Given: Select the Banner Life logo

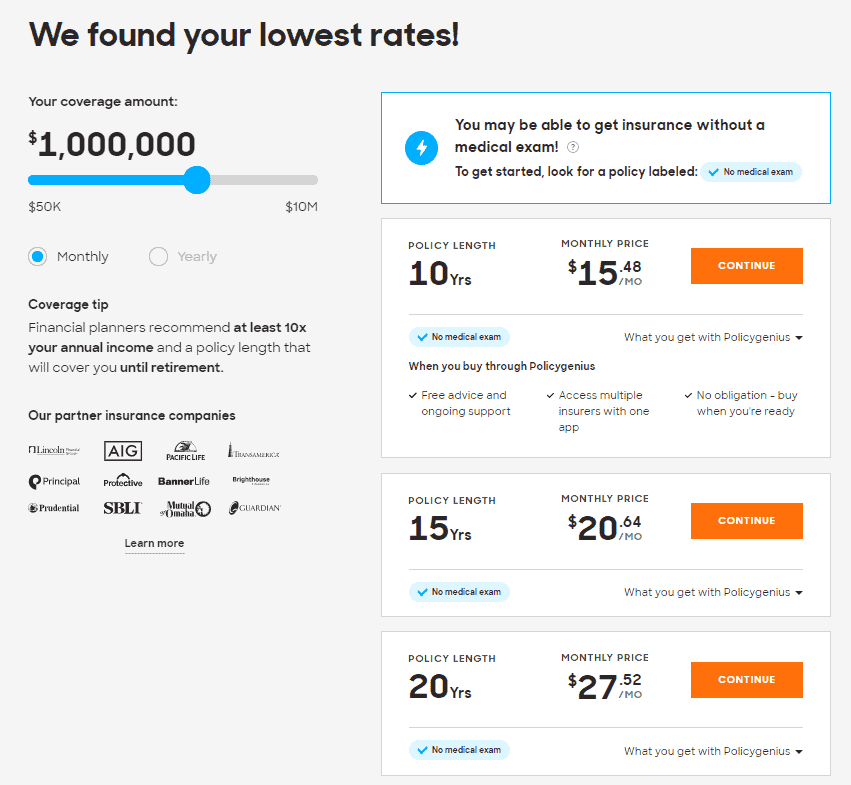Looking at the screenshot, I should pyautogui.click(x=184, y=480).
